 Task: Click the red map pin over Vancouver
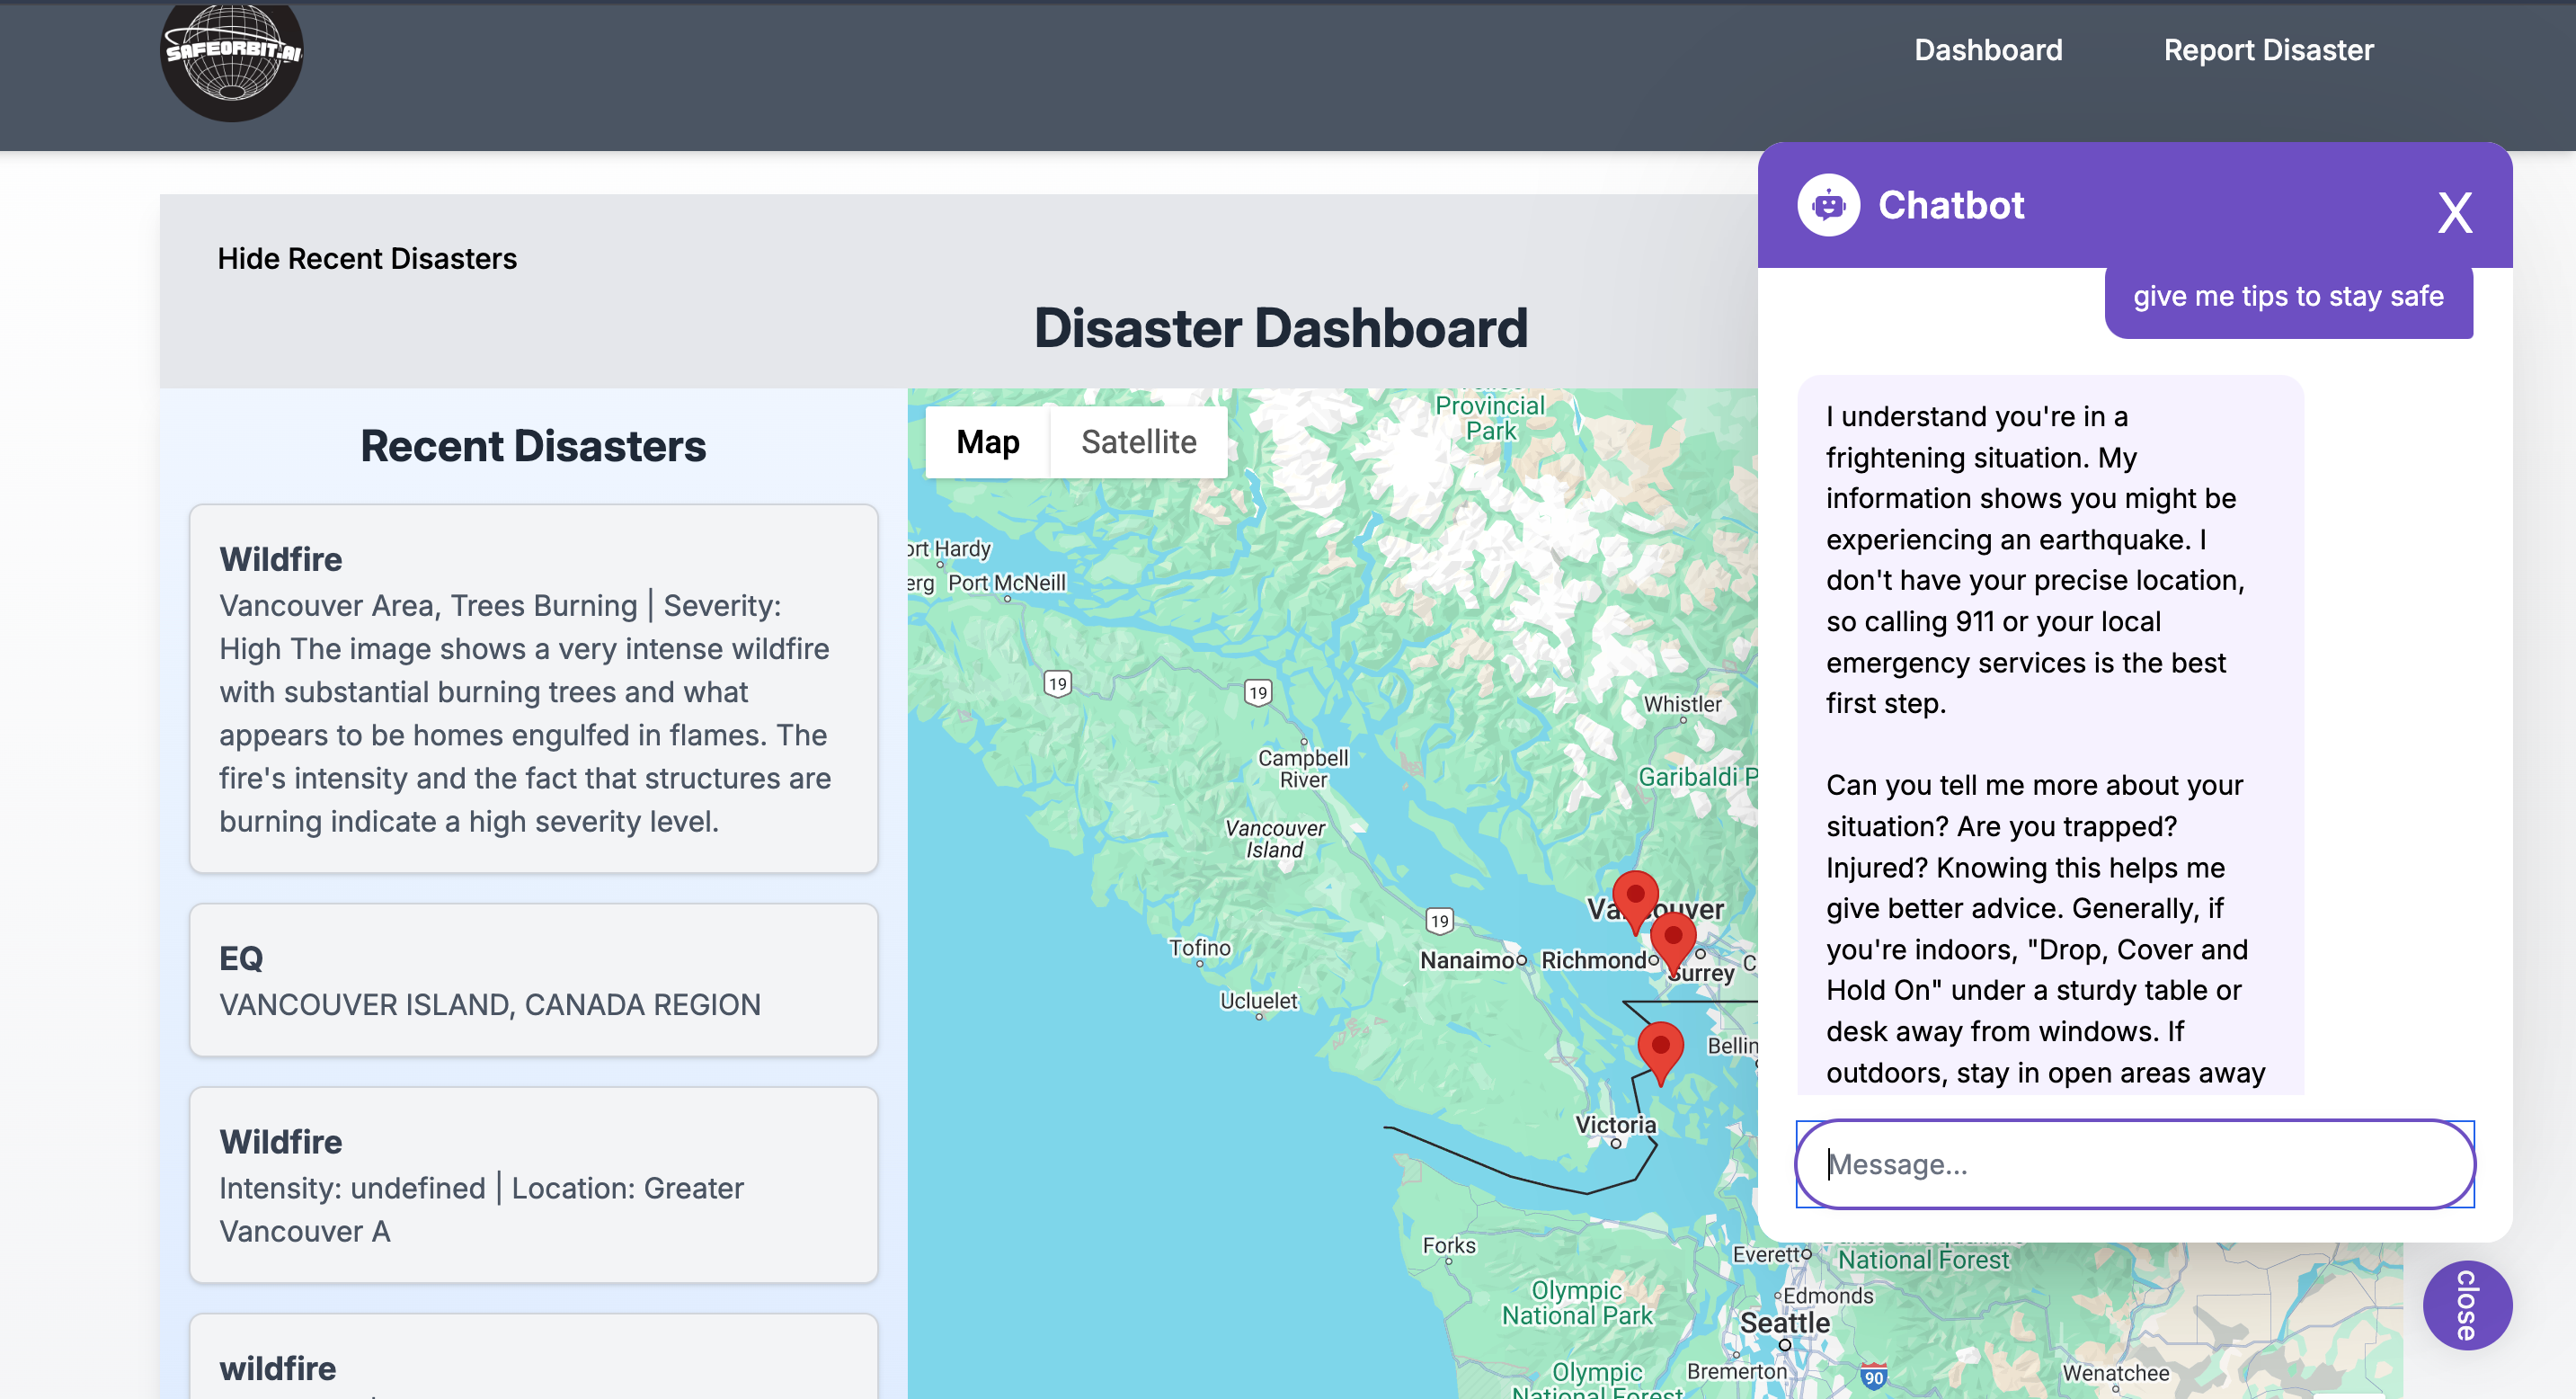pos(1635,895)
